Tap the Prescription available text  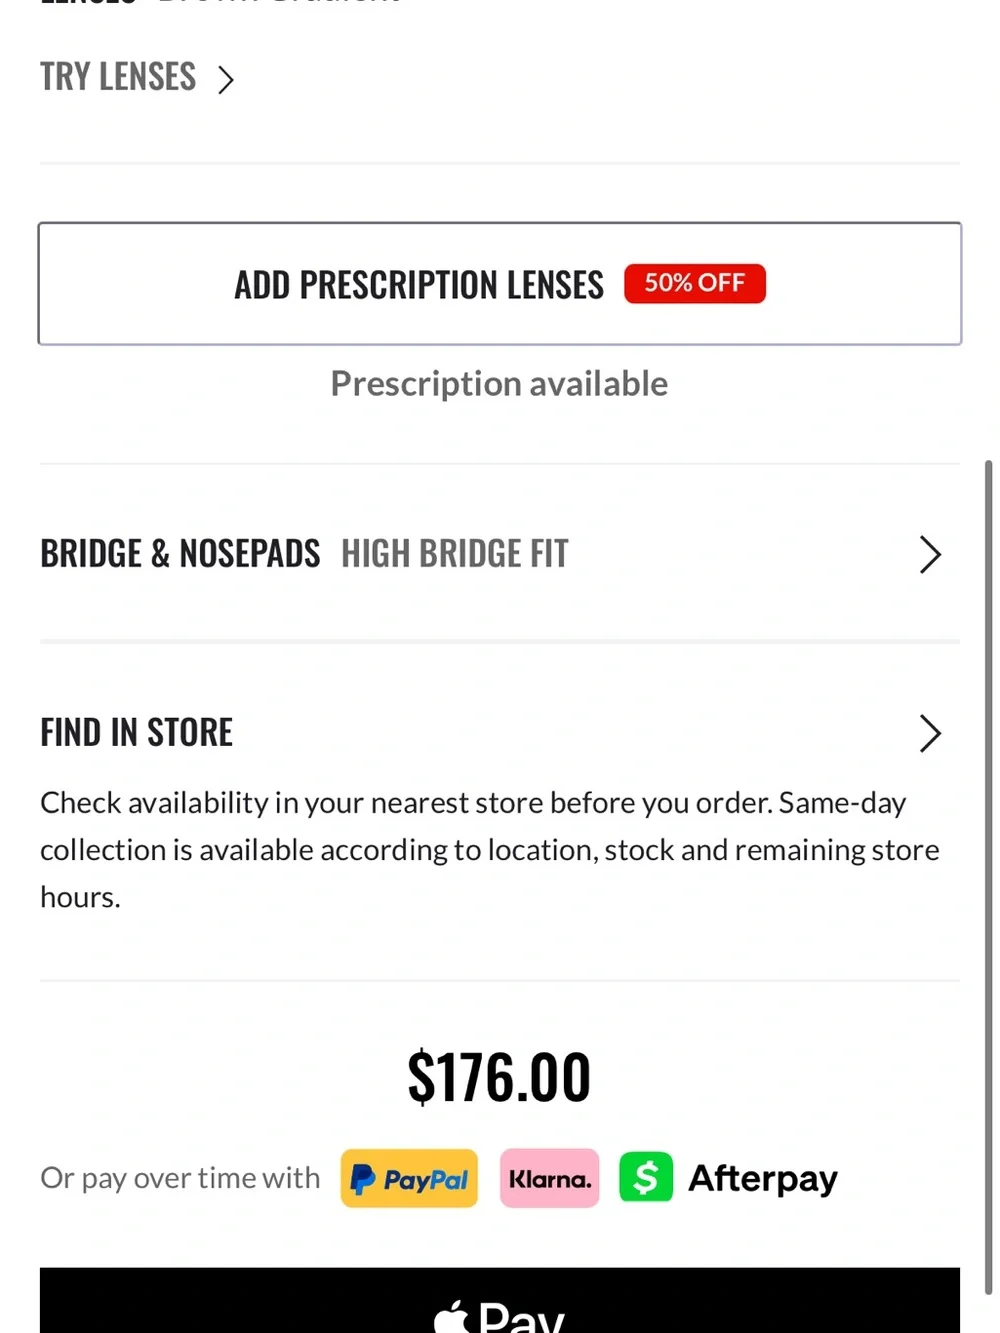click(500, 384)
